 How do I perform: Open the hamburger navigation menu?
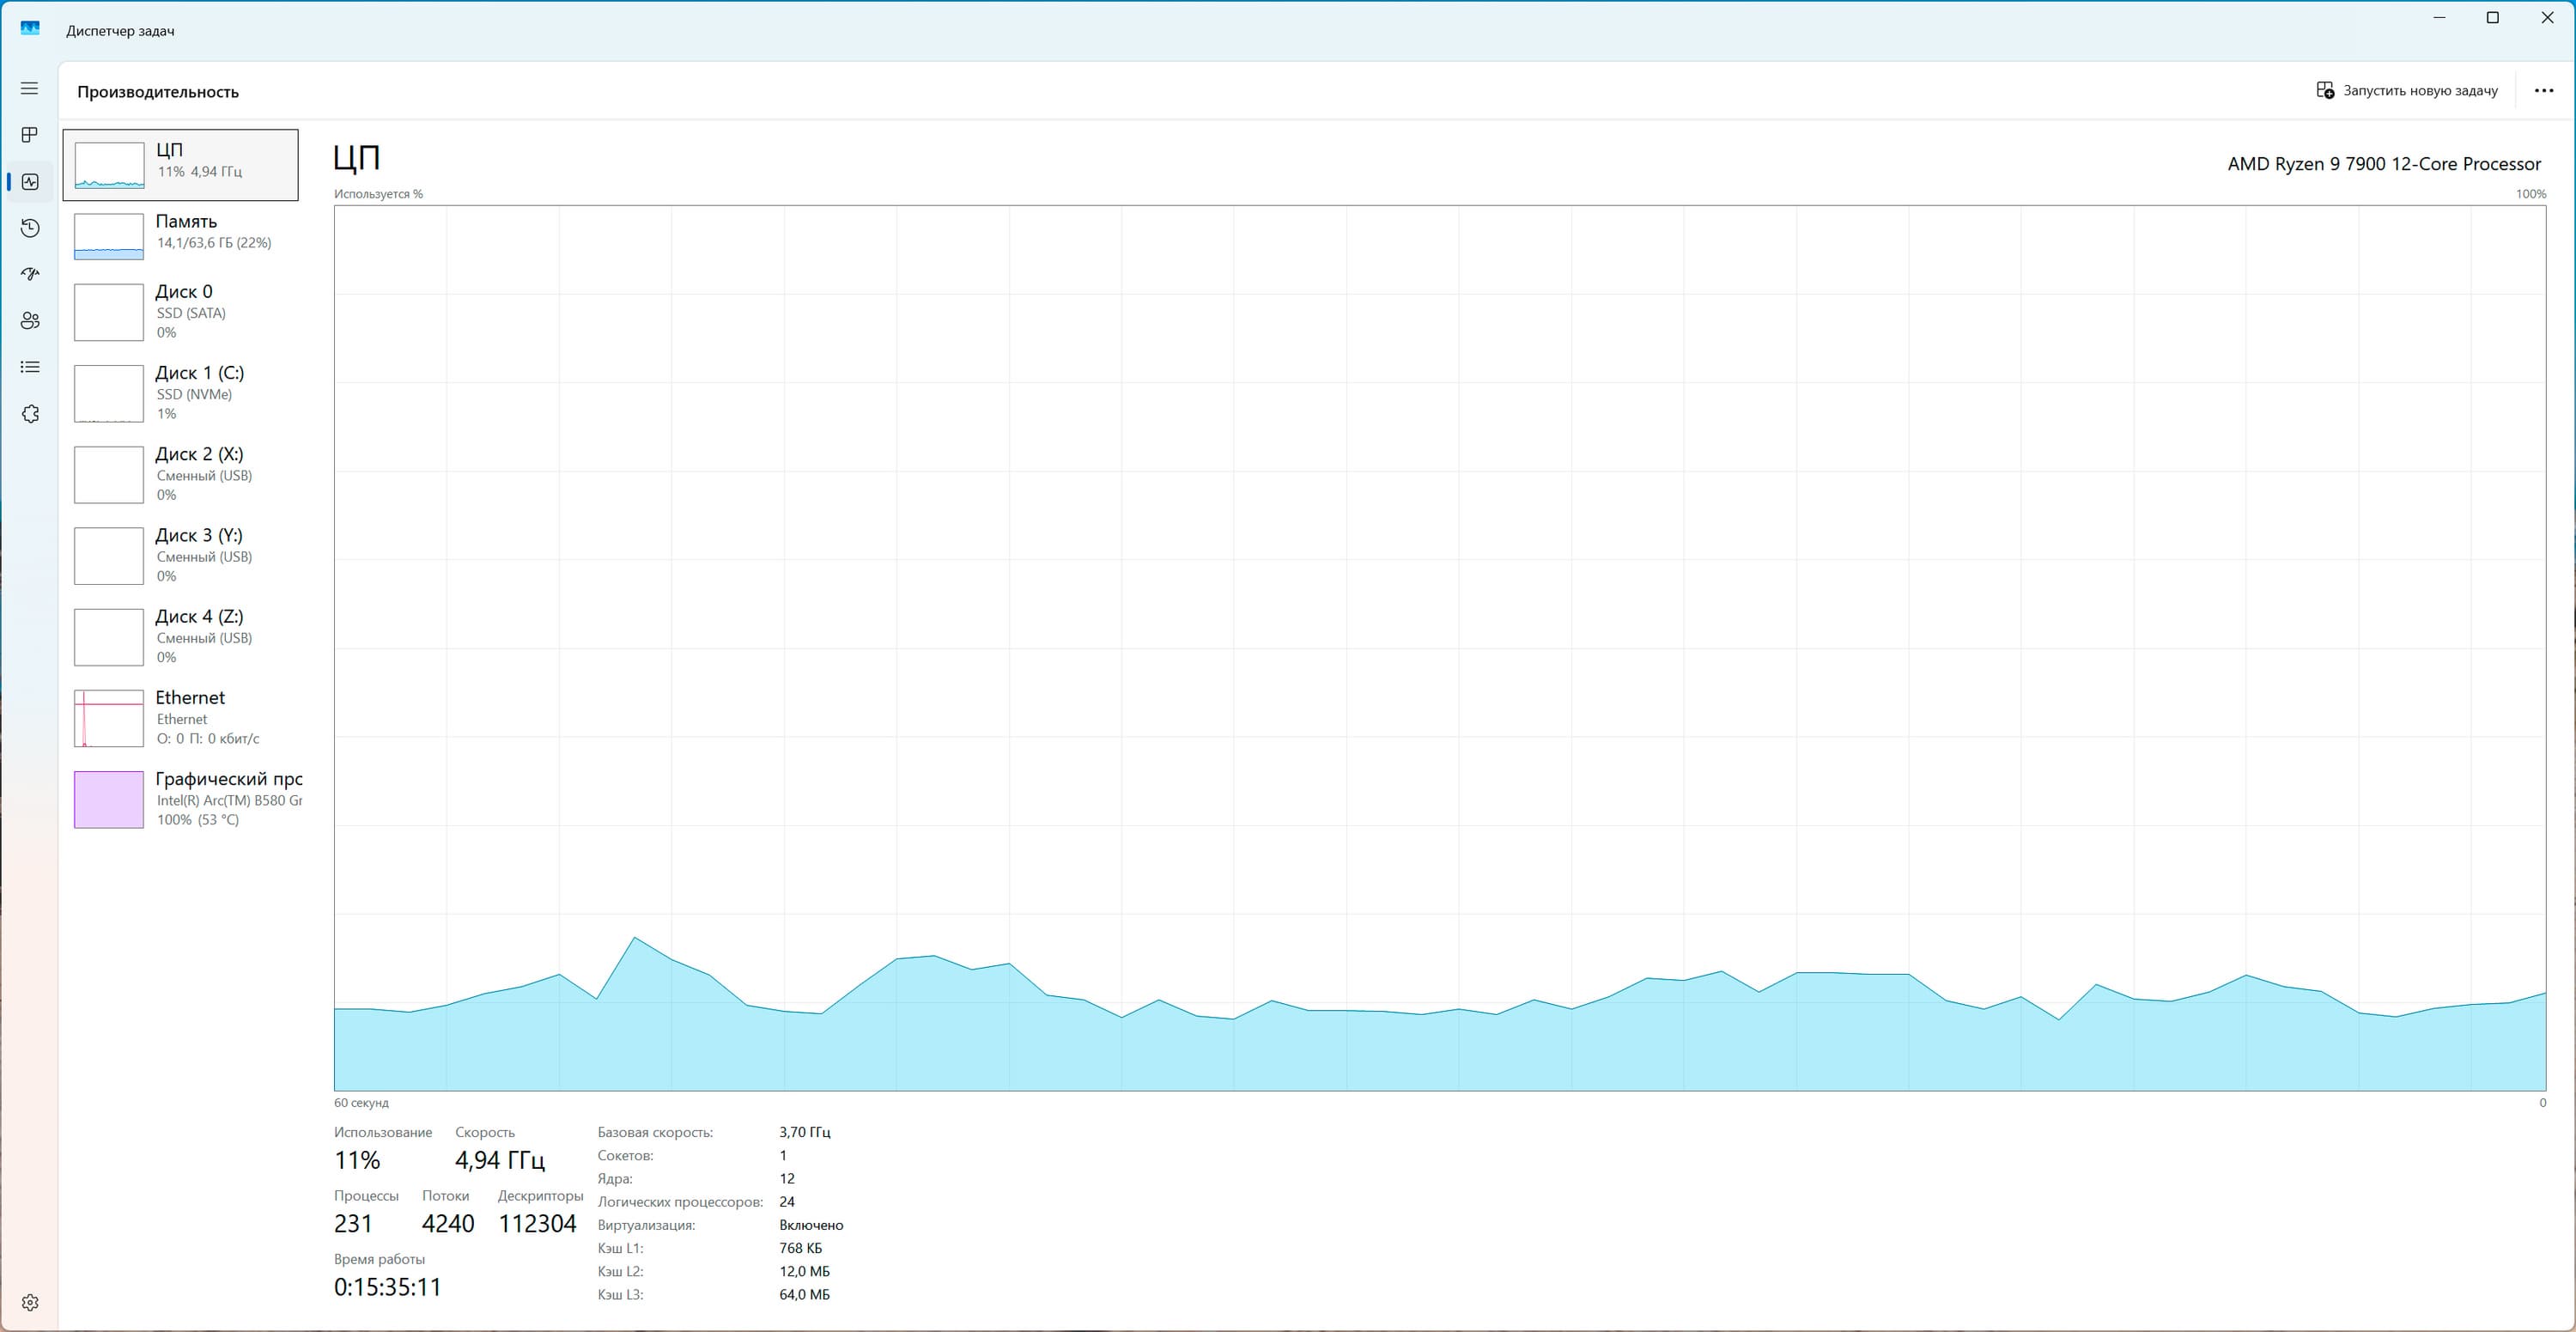click(29, 89)
